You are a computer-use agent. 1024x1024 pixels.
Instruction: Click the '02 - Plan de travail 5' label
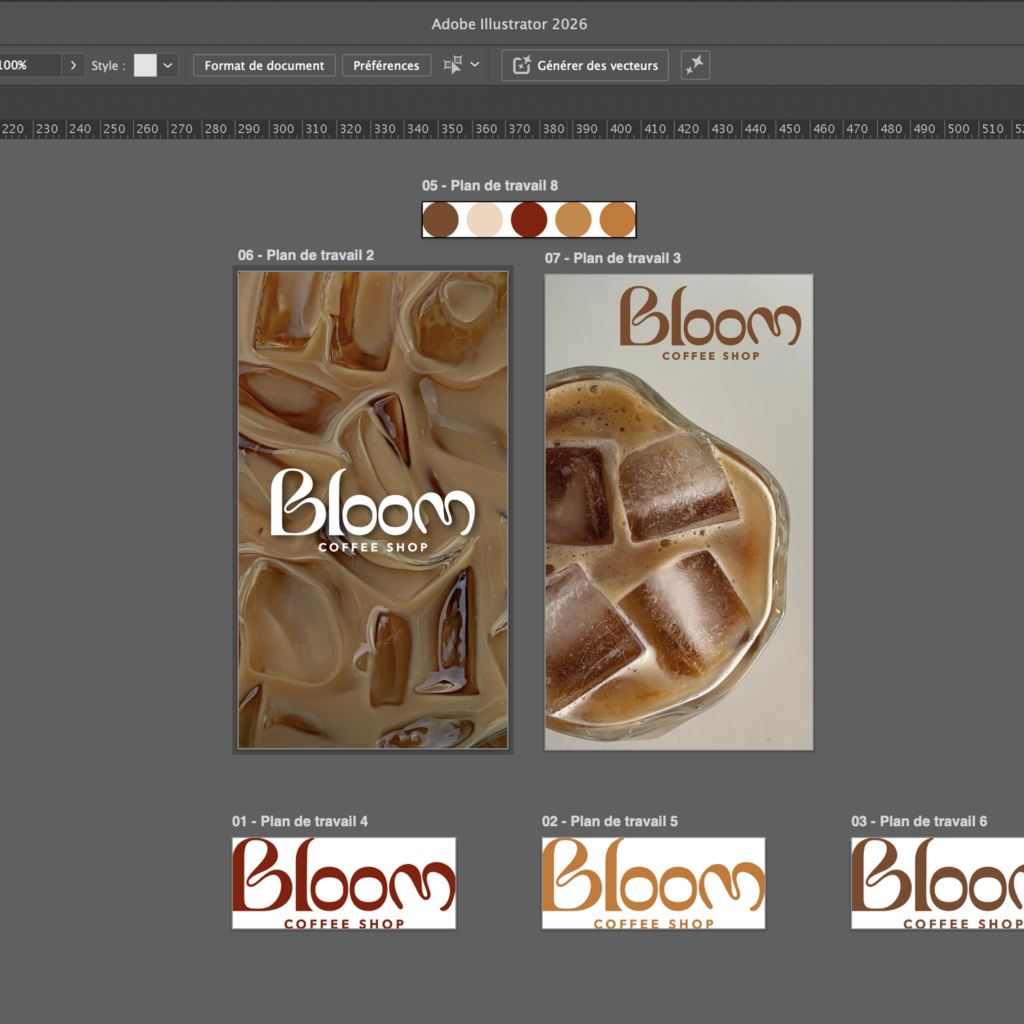(610, 821)
